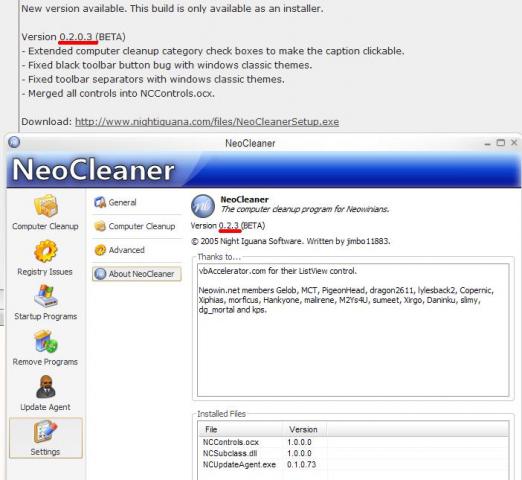Screen dimensions: 522x480
Task: Choose the About NeoCleaner tab
Action: click(137, 274)
